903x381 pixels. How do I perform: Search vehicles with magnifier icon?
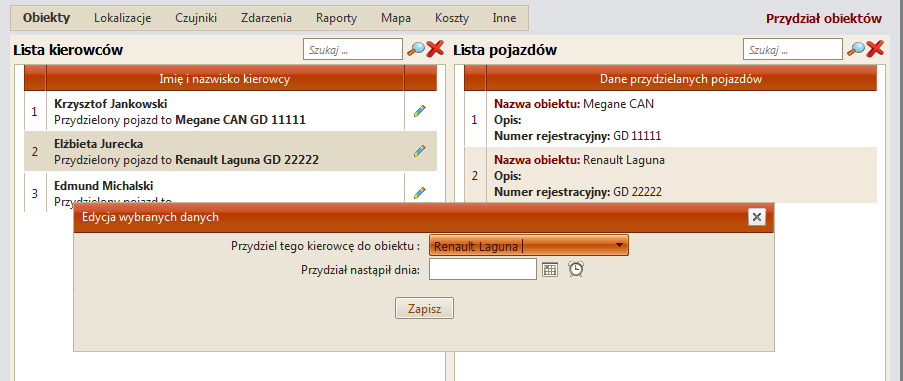pyautogui.click(x=855, y=49)
